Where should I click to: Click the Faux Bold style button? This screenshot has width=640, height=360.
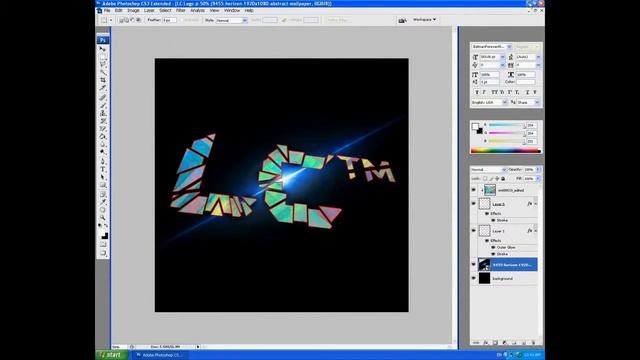(477, 92)
